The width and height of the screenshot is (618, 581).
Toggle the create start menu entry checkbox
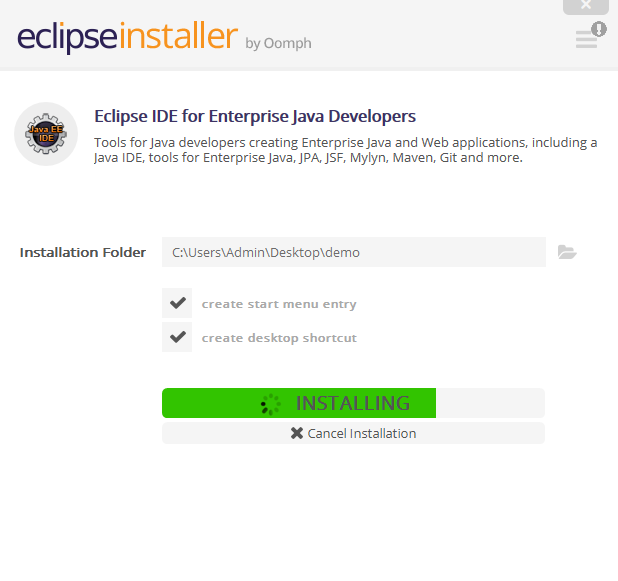point(177,303)
